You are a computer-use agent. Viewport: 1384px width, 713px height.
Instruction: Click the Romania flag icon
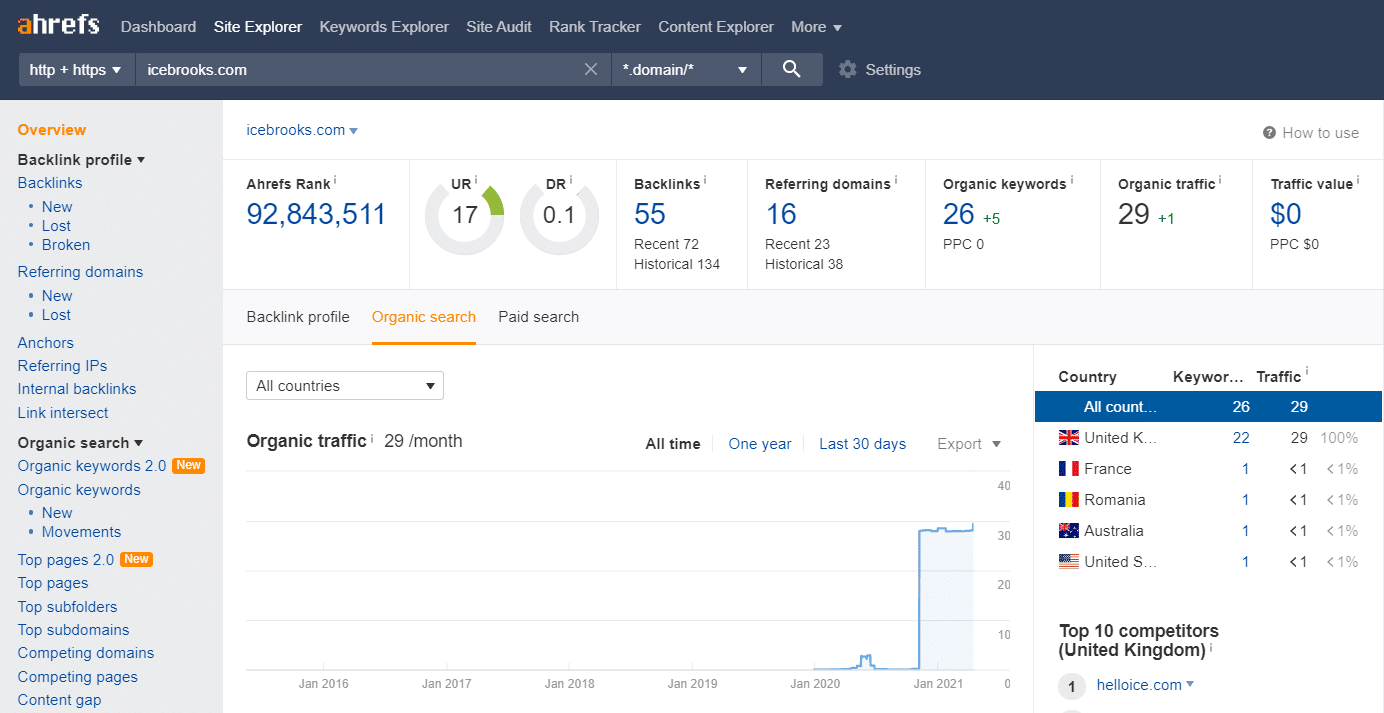(1068, 499)
